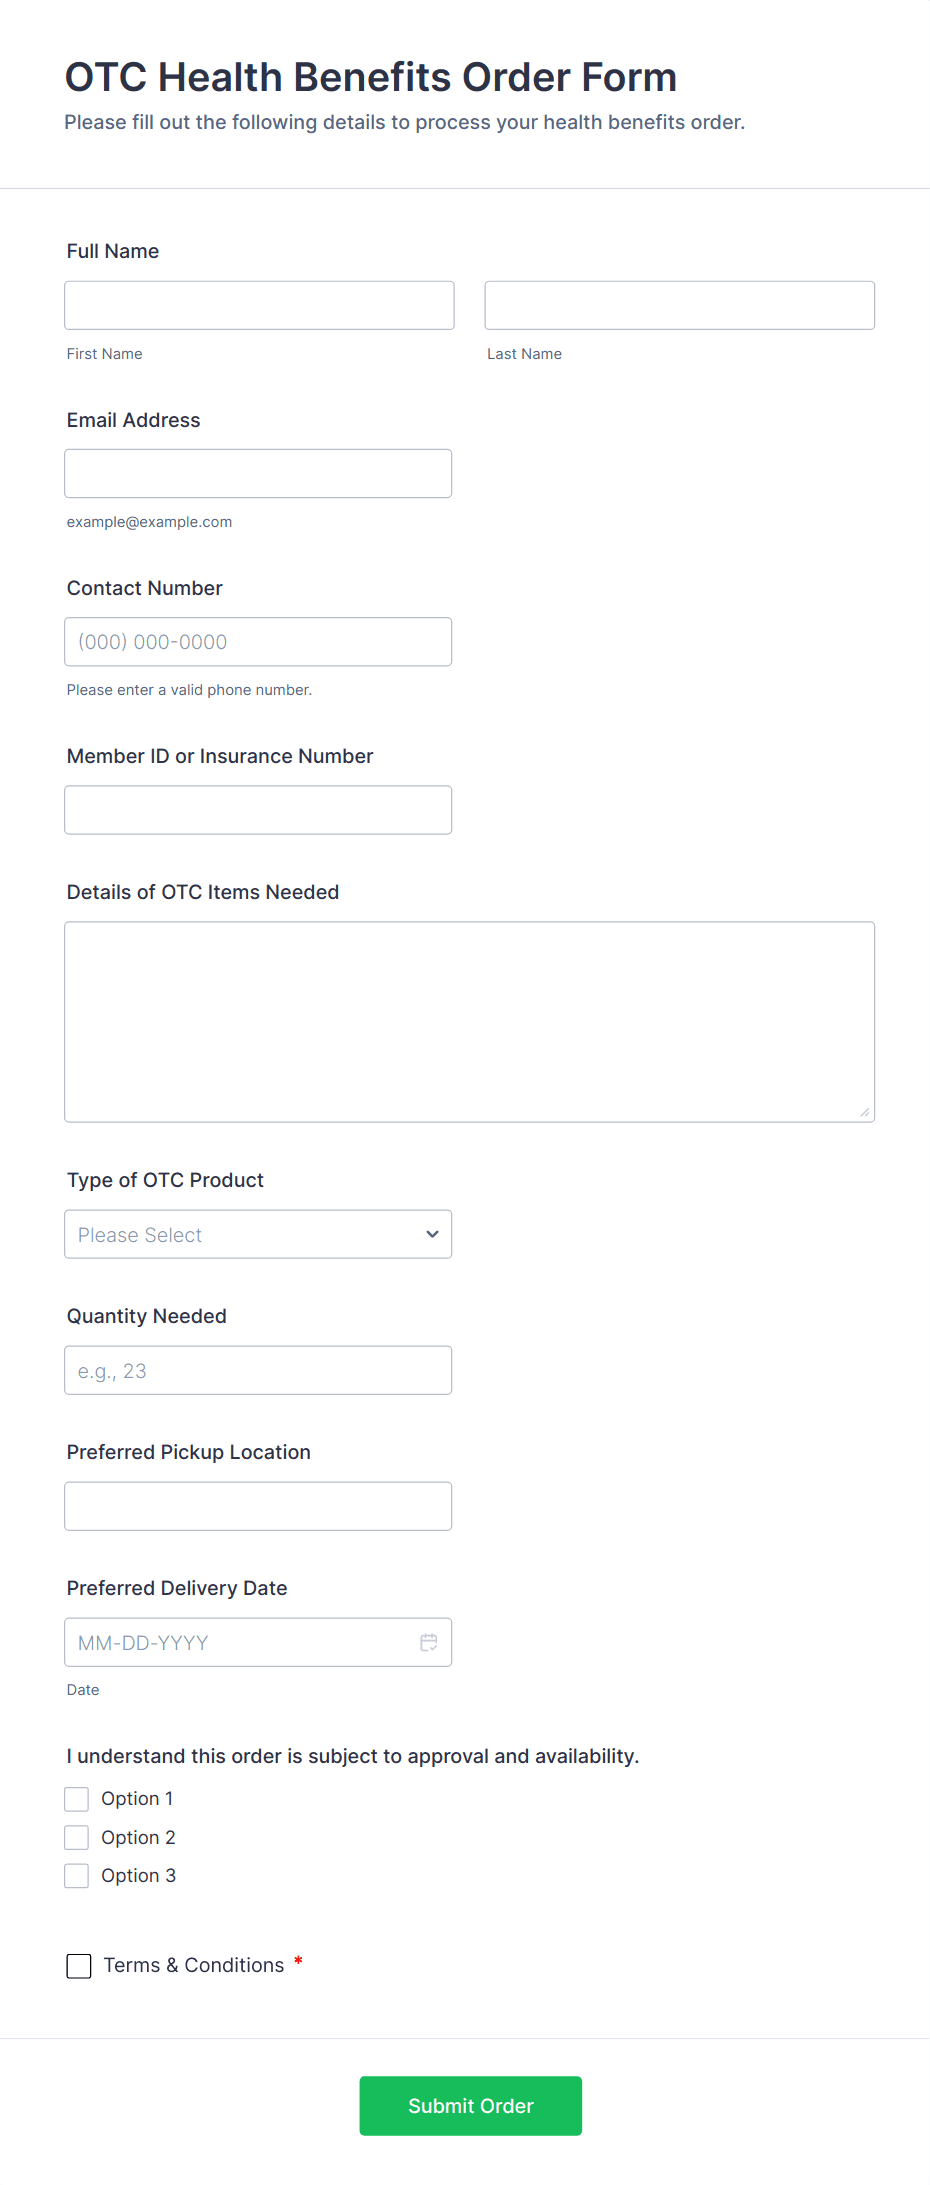930x2185 pixels.
Task: Click the Preferred Pickup Location input
Action: [x=258, y=1506]
